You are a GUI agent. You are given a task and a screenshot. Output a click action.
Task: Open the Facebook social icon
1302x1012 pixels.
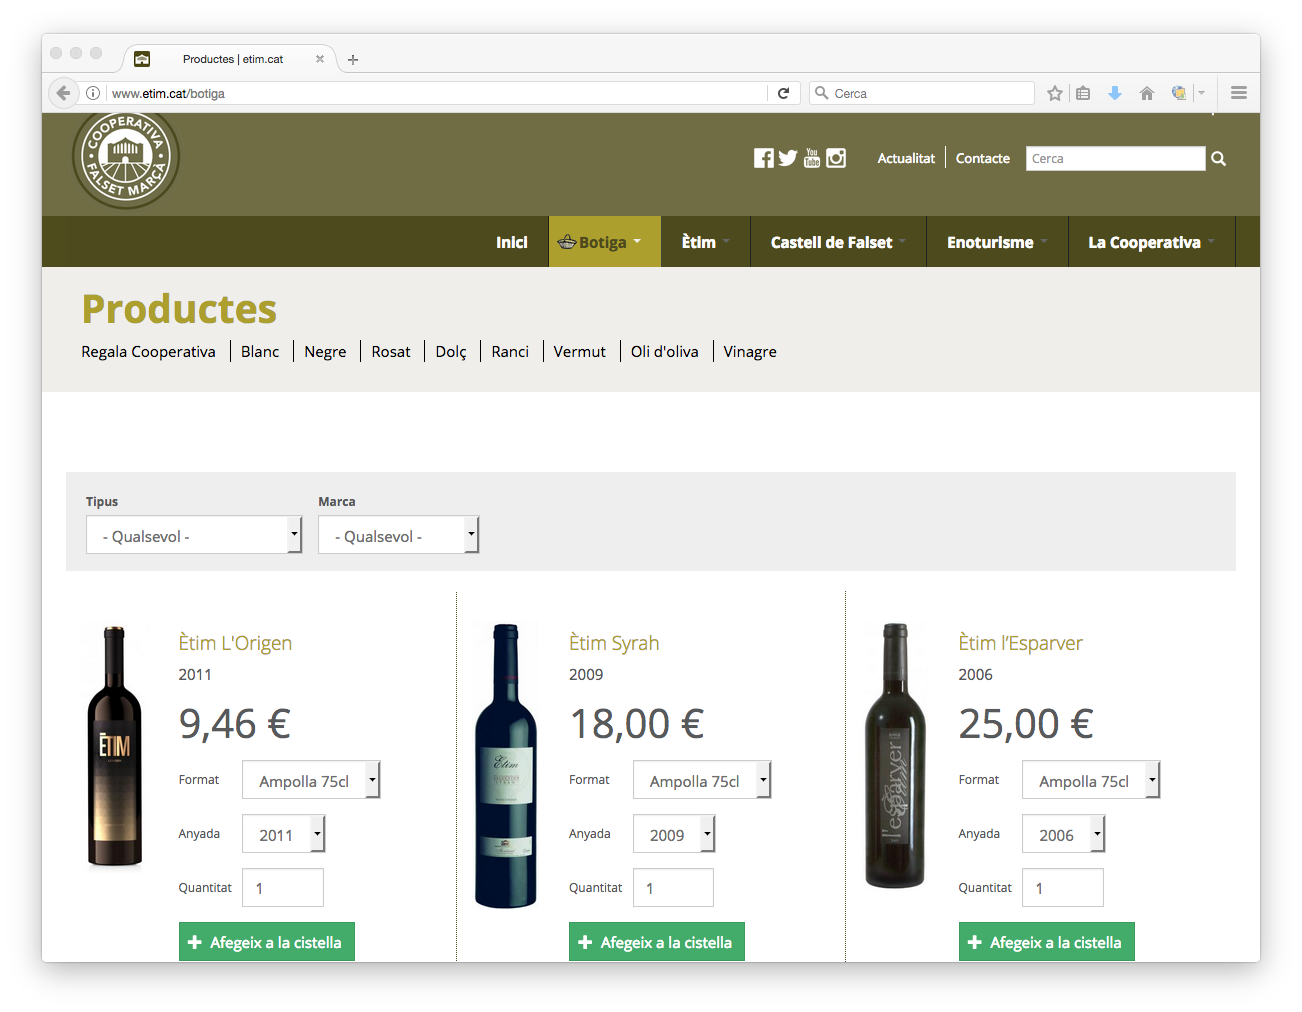click(x=763, y=158)
